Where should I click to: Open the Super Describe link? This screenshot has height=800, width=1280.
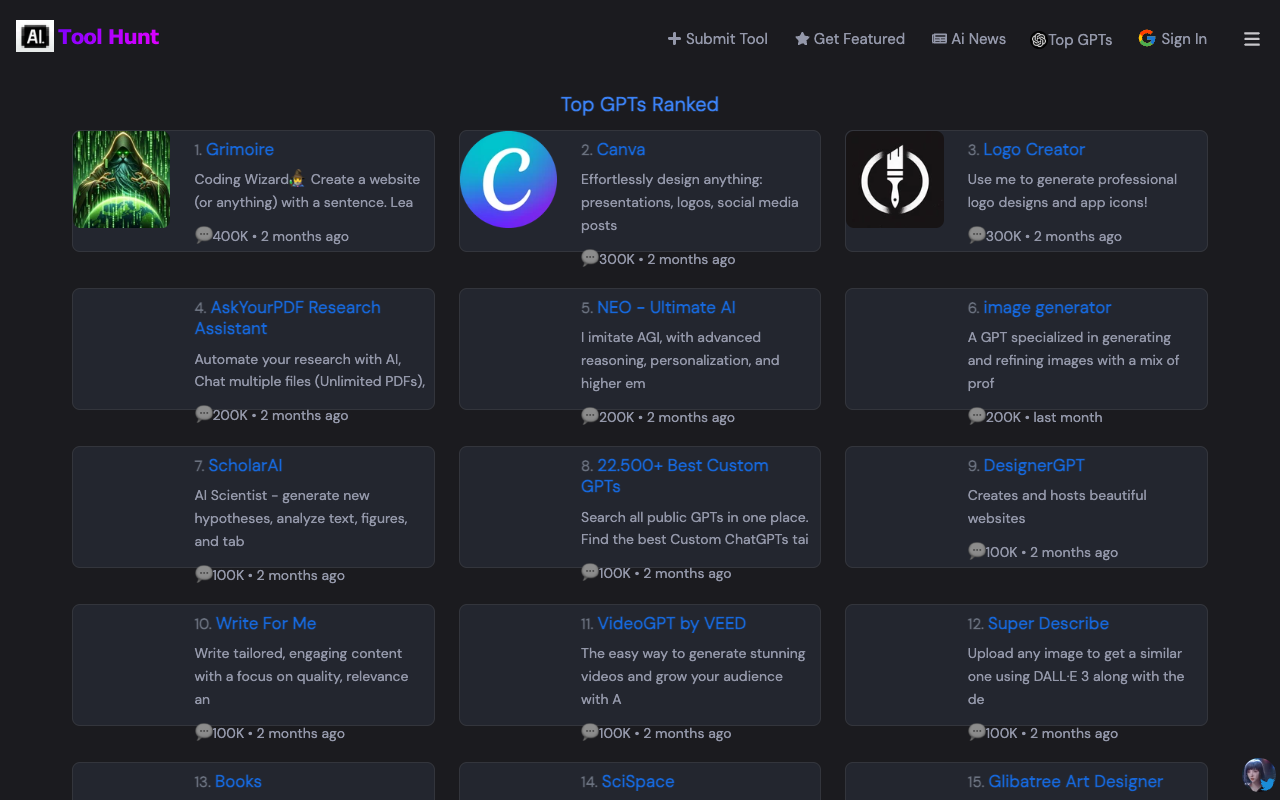coord(1048,623)
